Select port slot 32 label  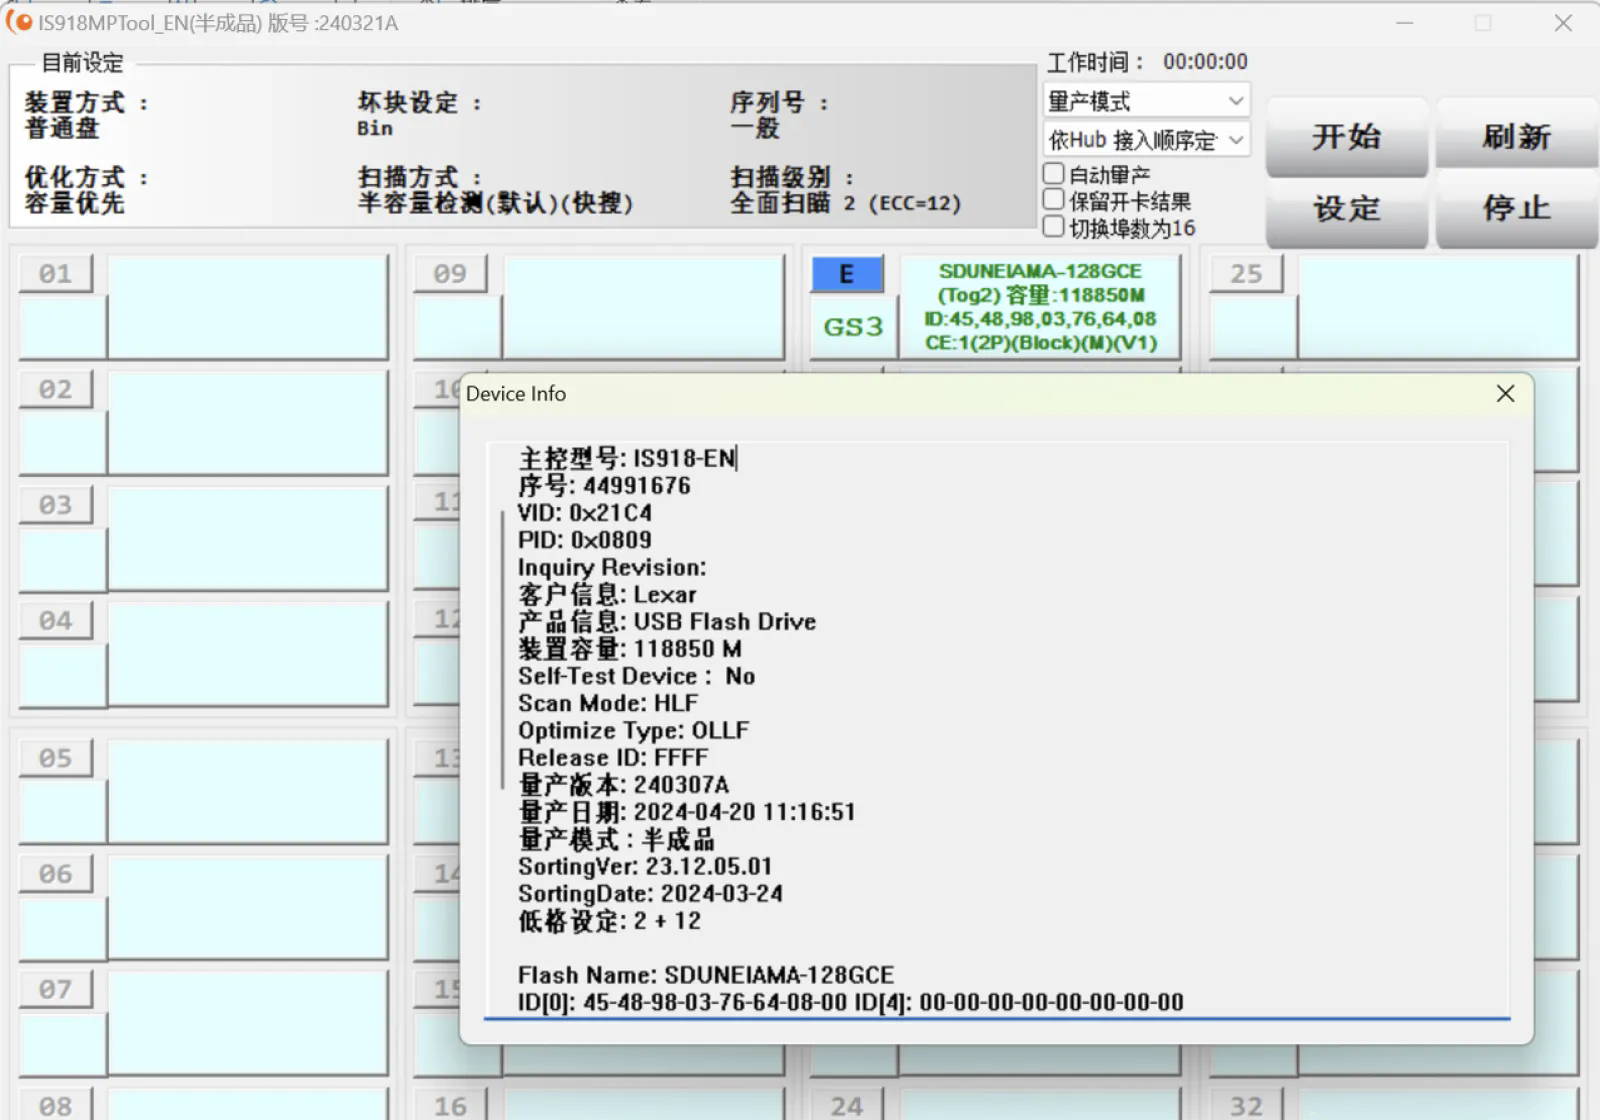1246,1105
